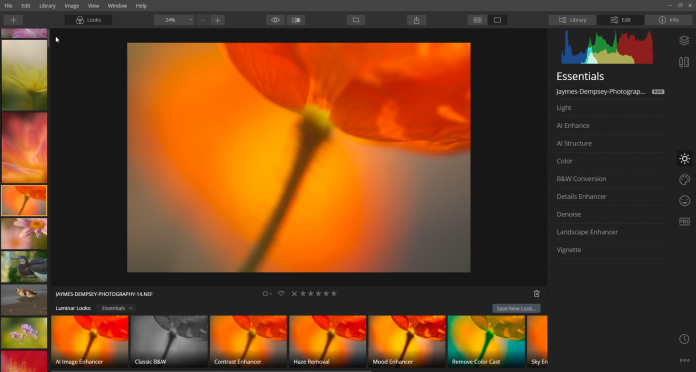Switch to single image view icon
The height and width of the screenshot is (372, 696).
click(x=497, y=20)
